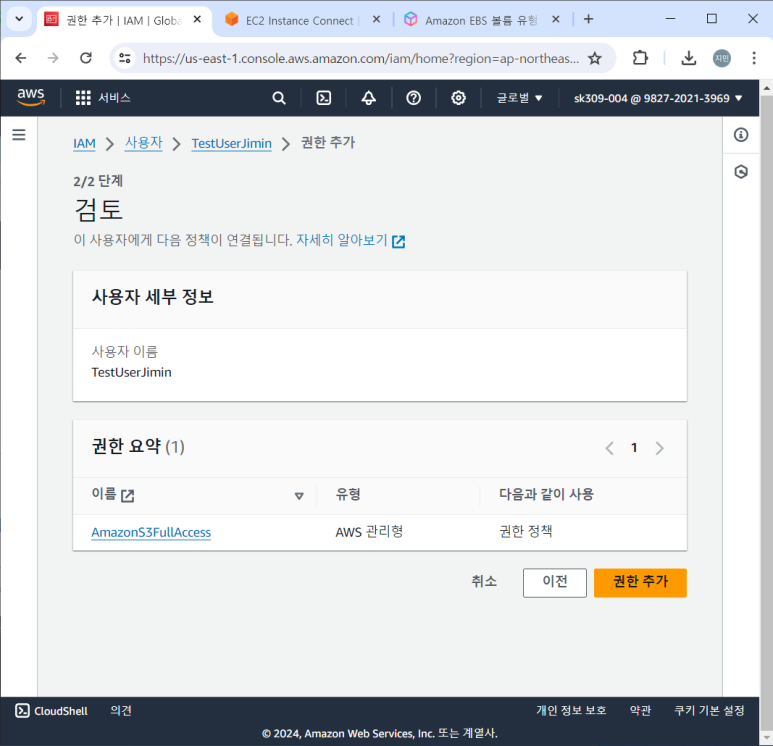Open the 약관 terms link
The width and height of the screenshot is (773, 746).
[x=640, y=710]
